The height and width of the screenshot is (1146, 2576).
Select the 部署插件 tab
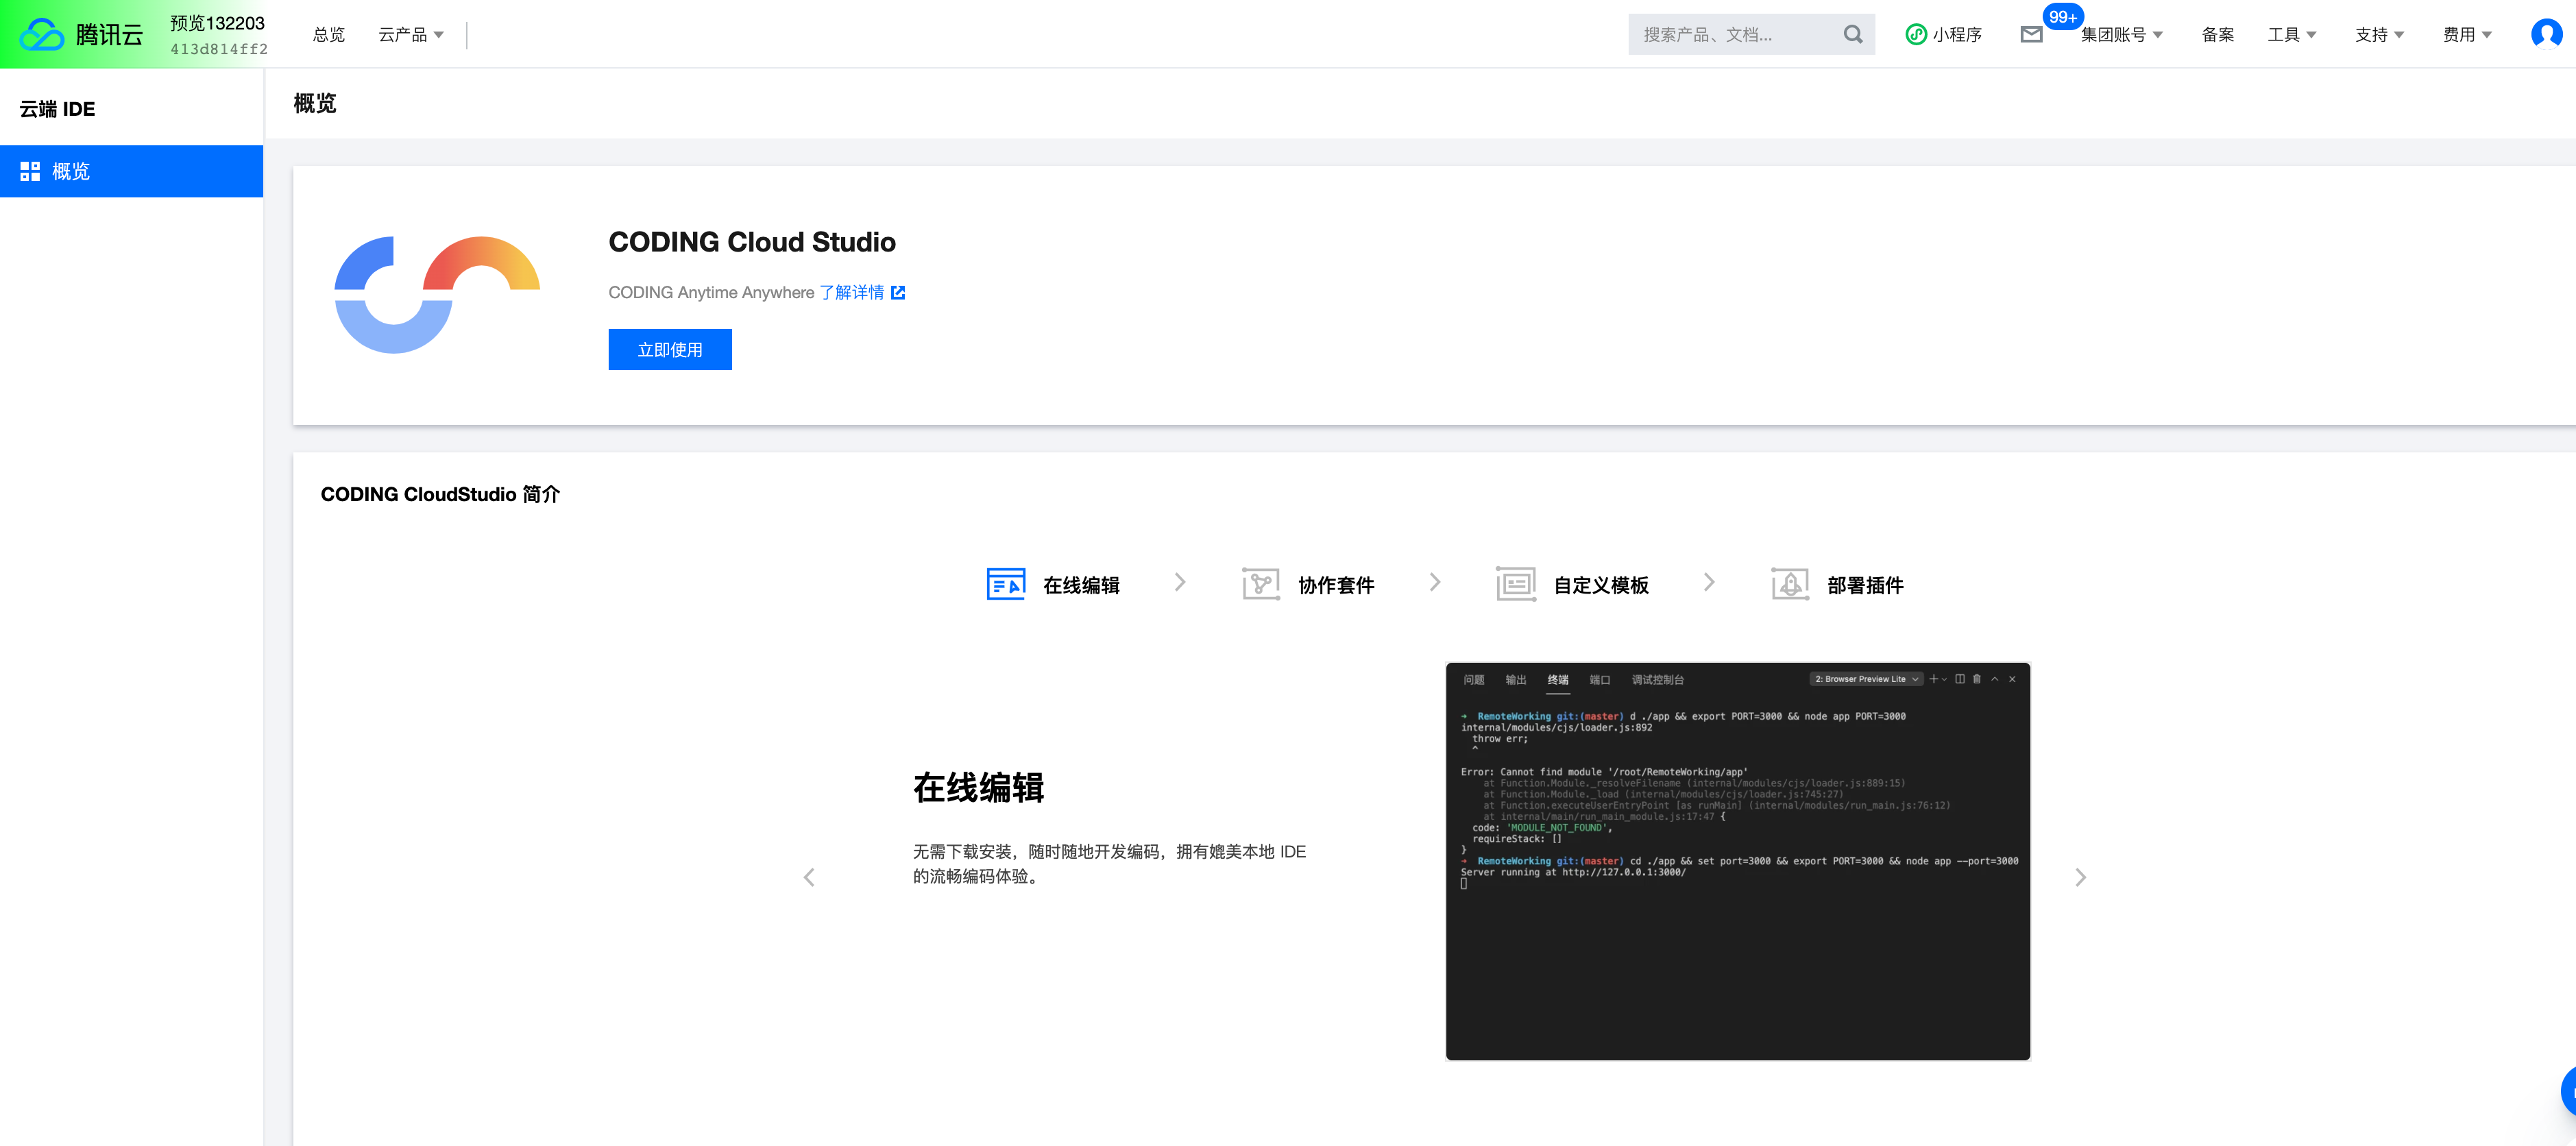pos(1838,584)
